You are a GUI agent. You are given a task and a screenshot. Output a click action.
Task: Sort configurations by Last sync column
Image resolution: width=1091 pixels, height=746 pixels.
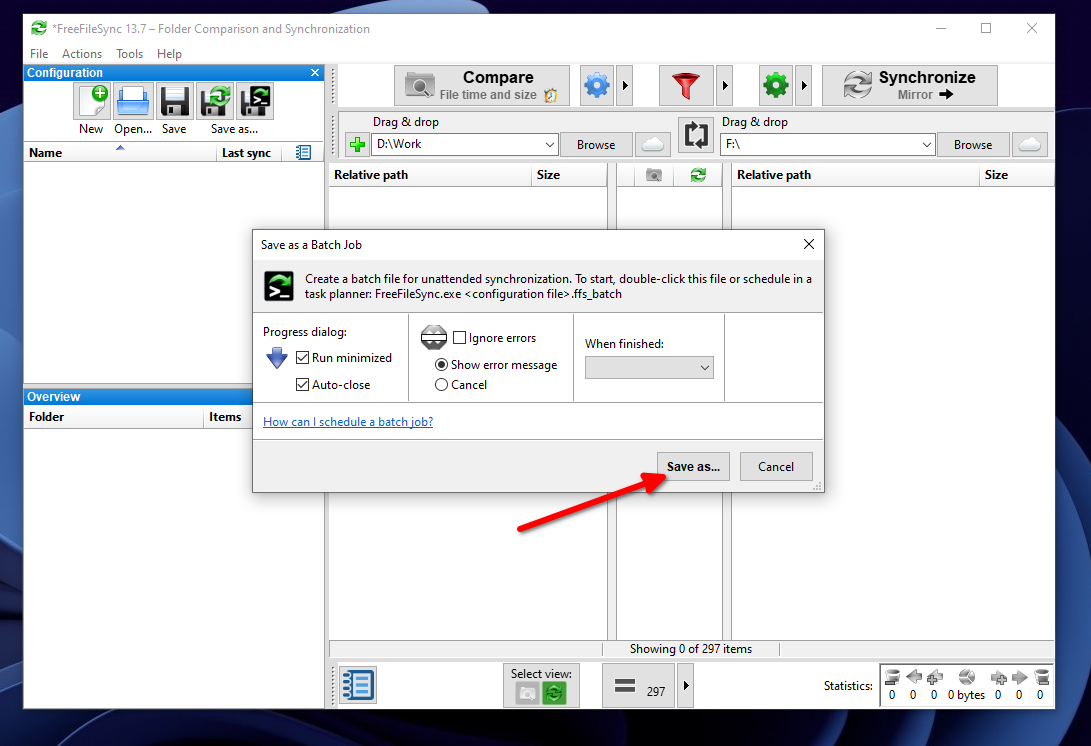coord(249,152)
